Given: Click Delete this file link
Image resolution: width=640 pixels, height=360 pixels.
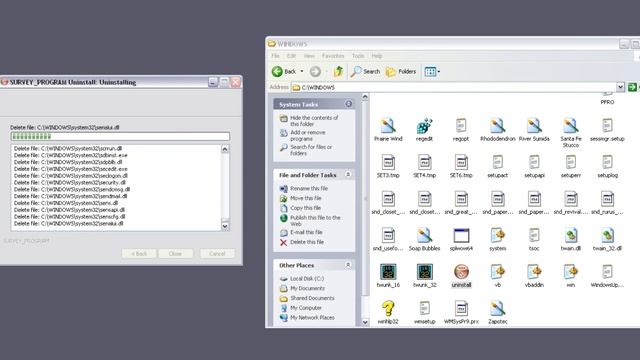Looking at the screenshot, I should coord(302,242).
